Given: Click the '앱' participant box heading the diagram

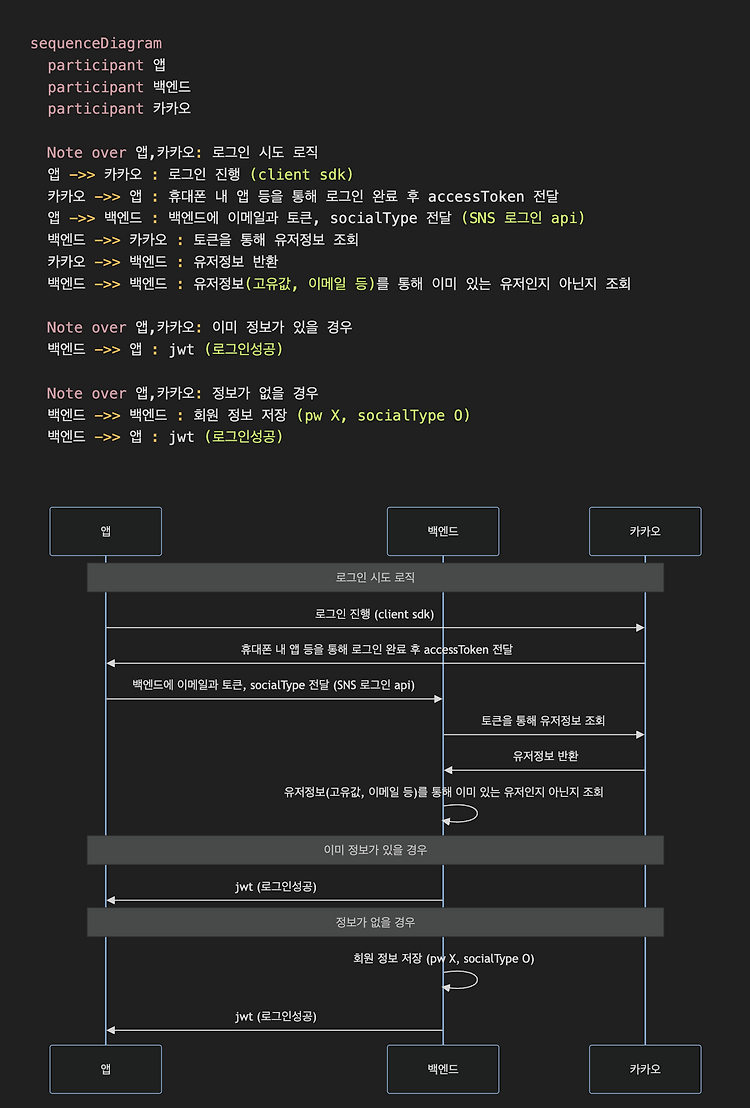Looking at the screenshot, I should [105, 531].
